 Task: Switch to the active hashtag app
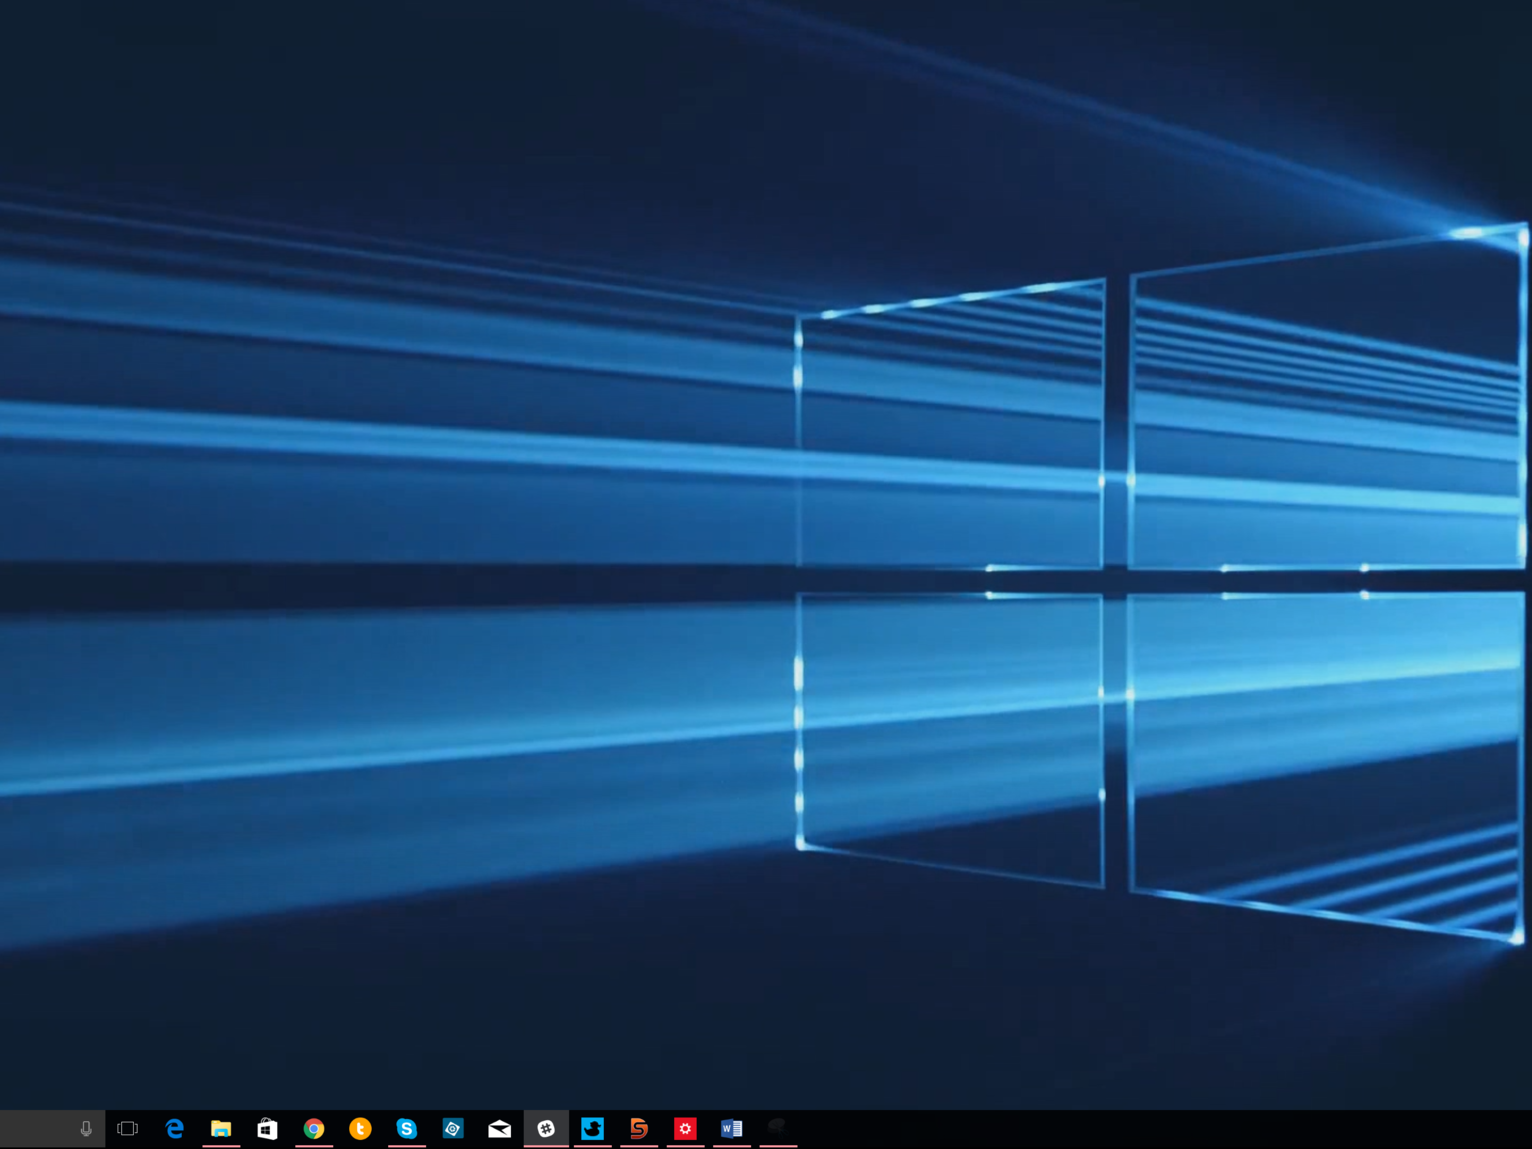pyautogui.click(x=546, y=1128)
